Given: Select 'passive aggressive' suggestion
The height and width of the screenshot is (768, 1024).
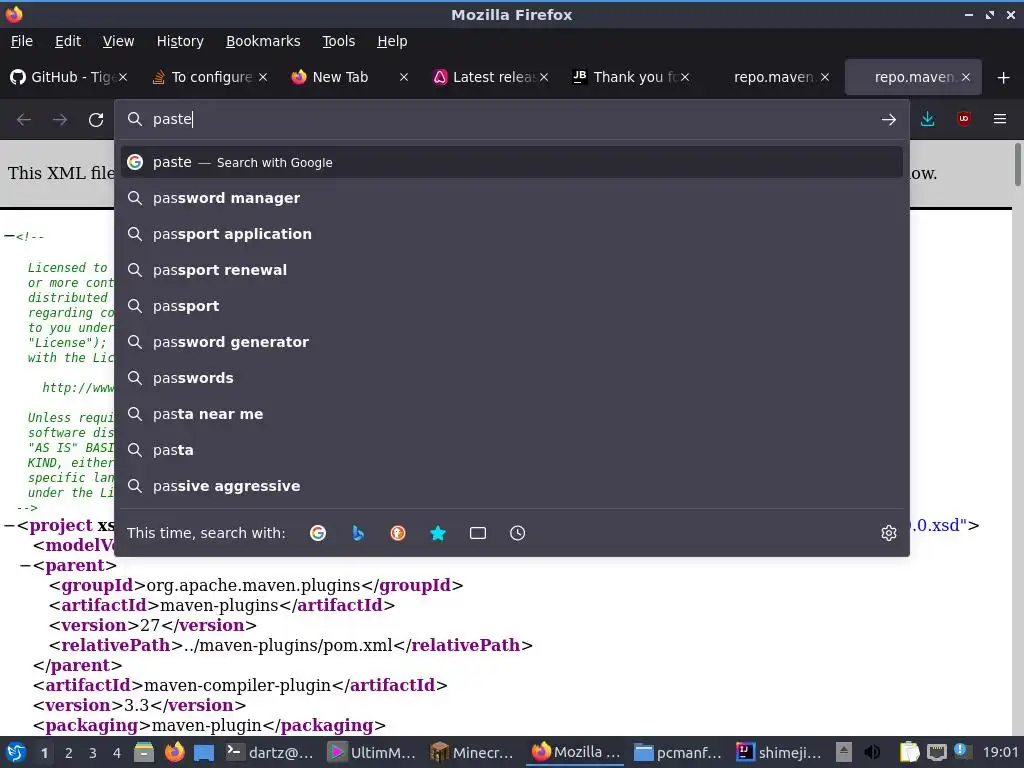Looking at the screenshot, I should 511,486.
